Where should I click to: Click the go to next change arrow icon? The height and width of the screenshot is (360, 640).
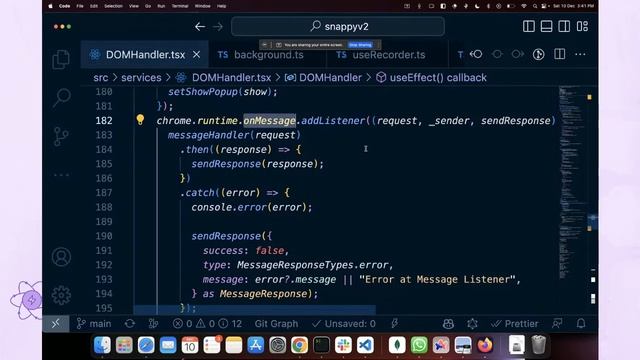tap(518, 54)
